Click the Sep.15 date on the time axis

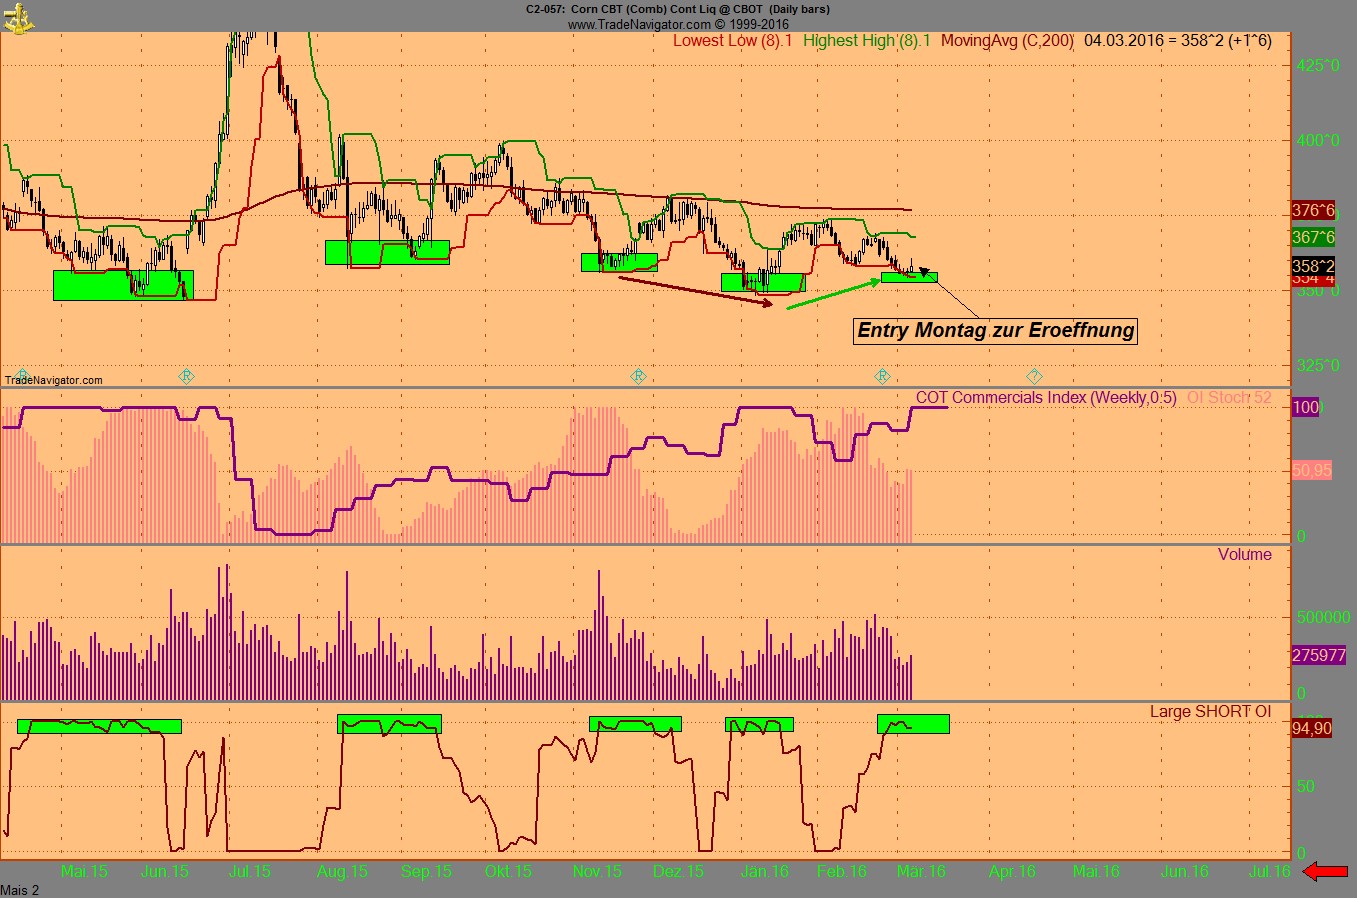pyautogui.click(x=427, y=871)
